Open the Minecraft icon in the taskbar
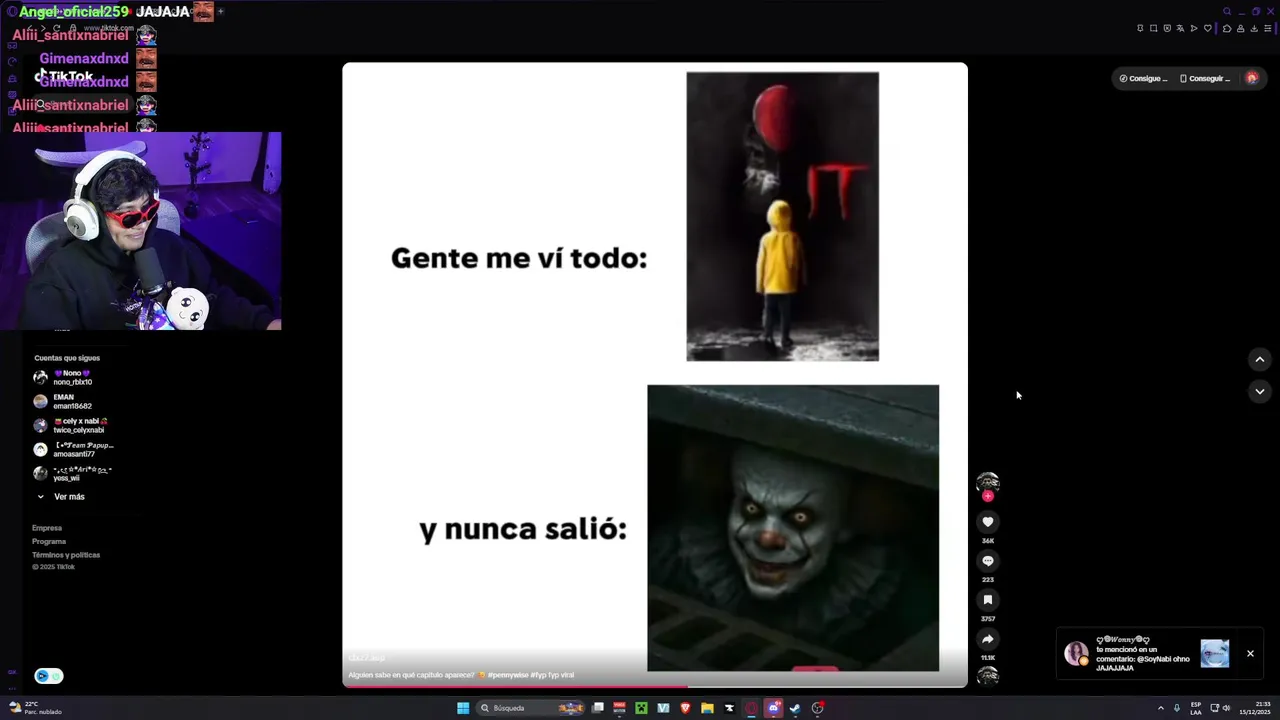This screenshot has width=1280, height=720. pyautogui.click(x=641, y=708)
